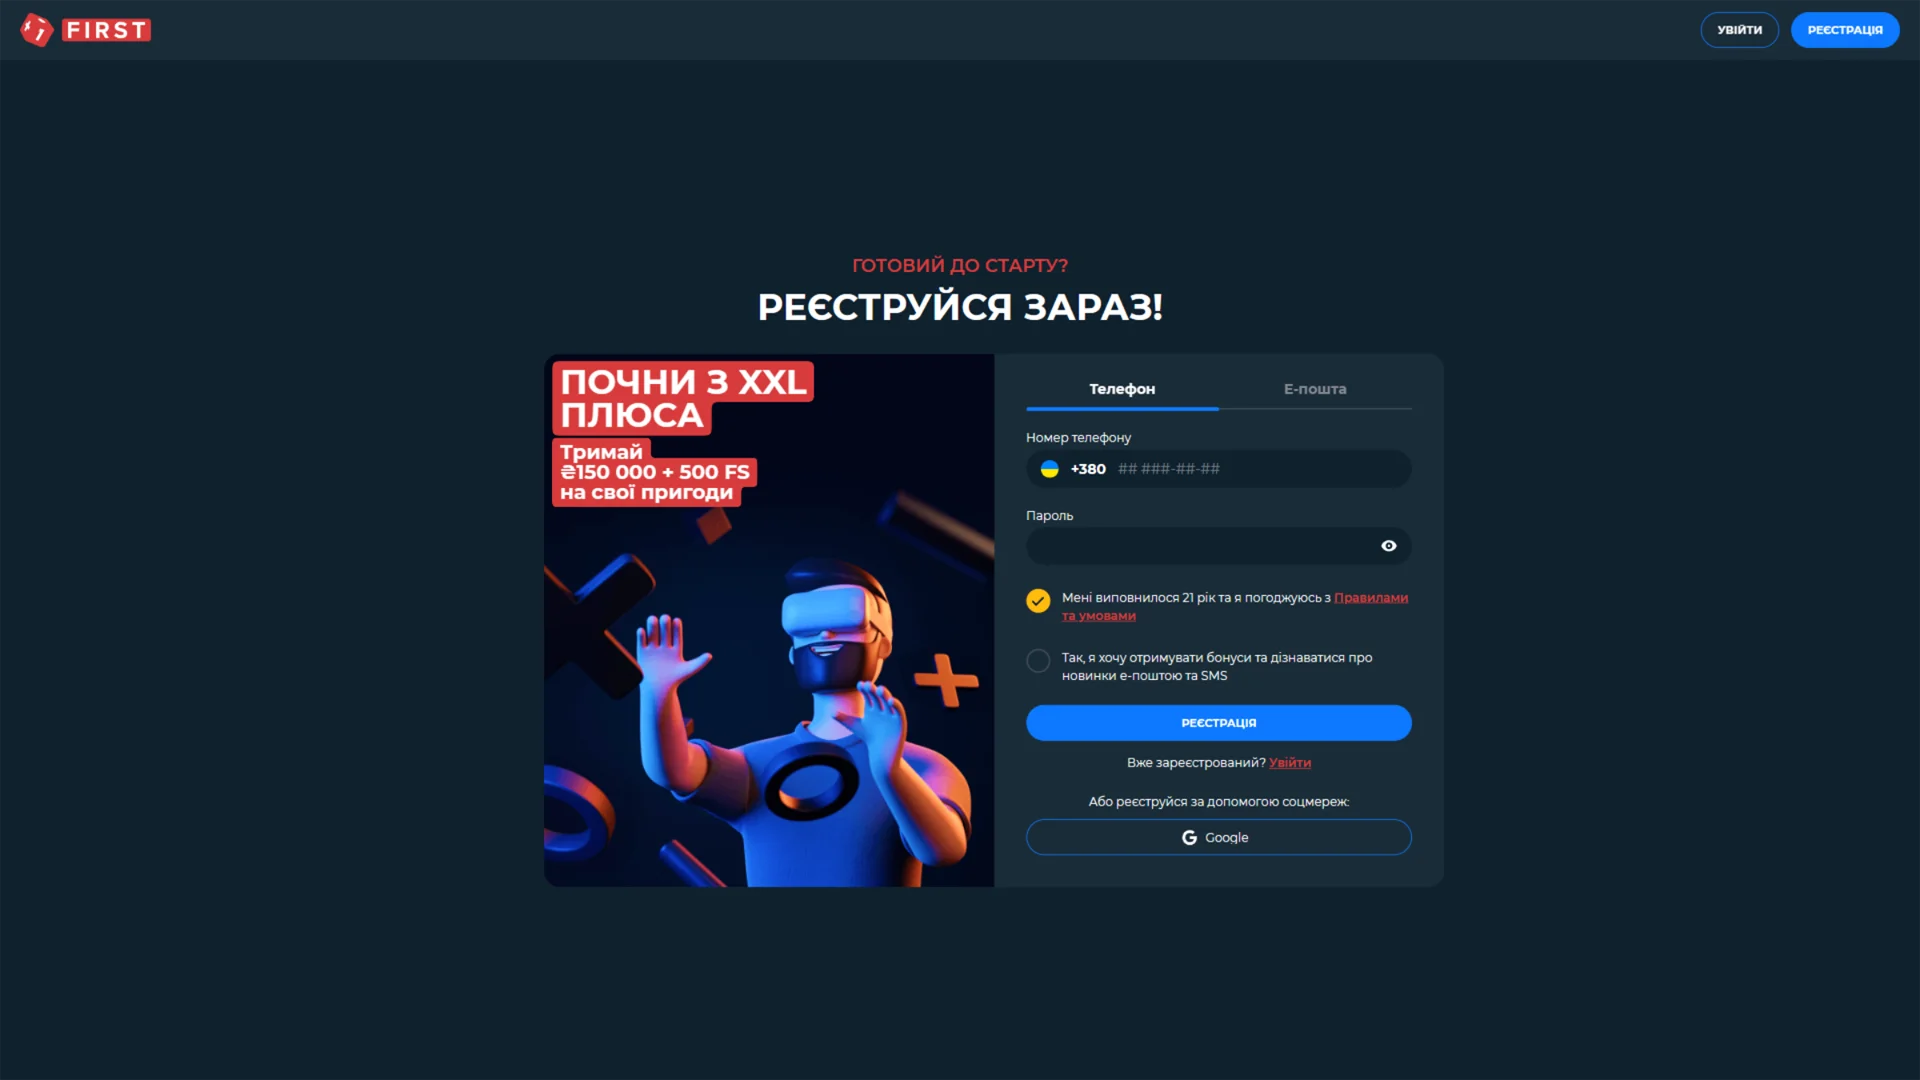Register using the Google button

pyautogui.click(x=1218, y=838)
